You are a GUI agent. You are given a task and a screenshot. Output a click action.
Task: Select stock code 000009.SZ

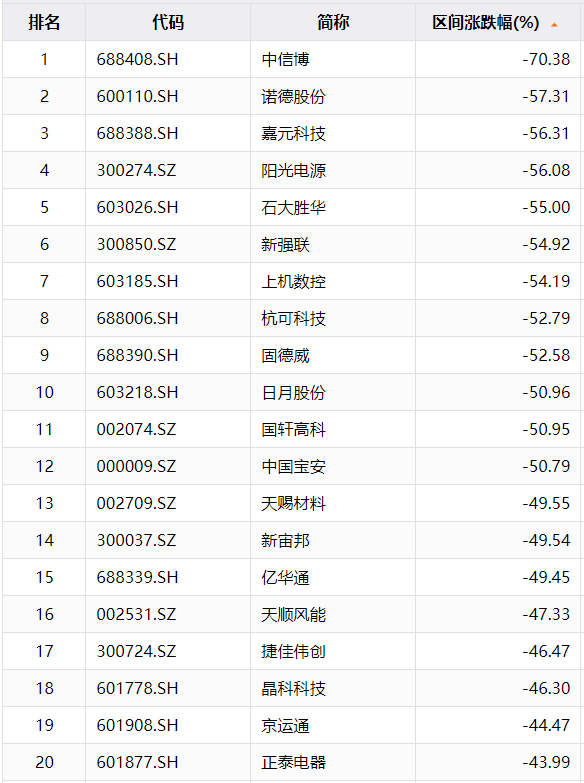click(136, 466)
